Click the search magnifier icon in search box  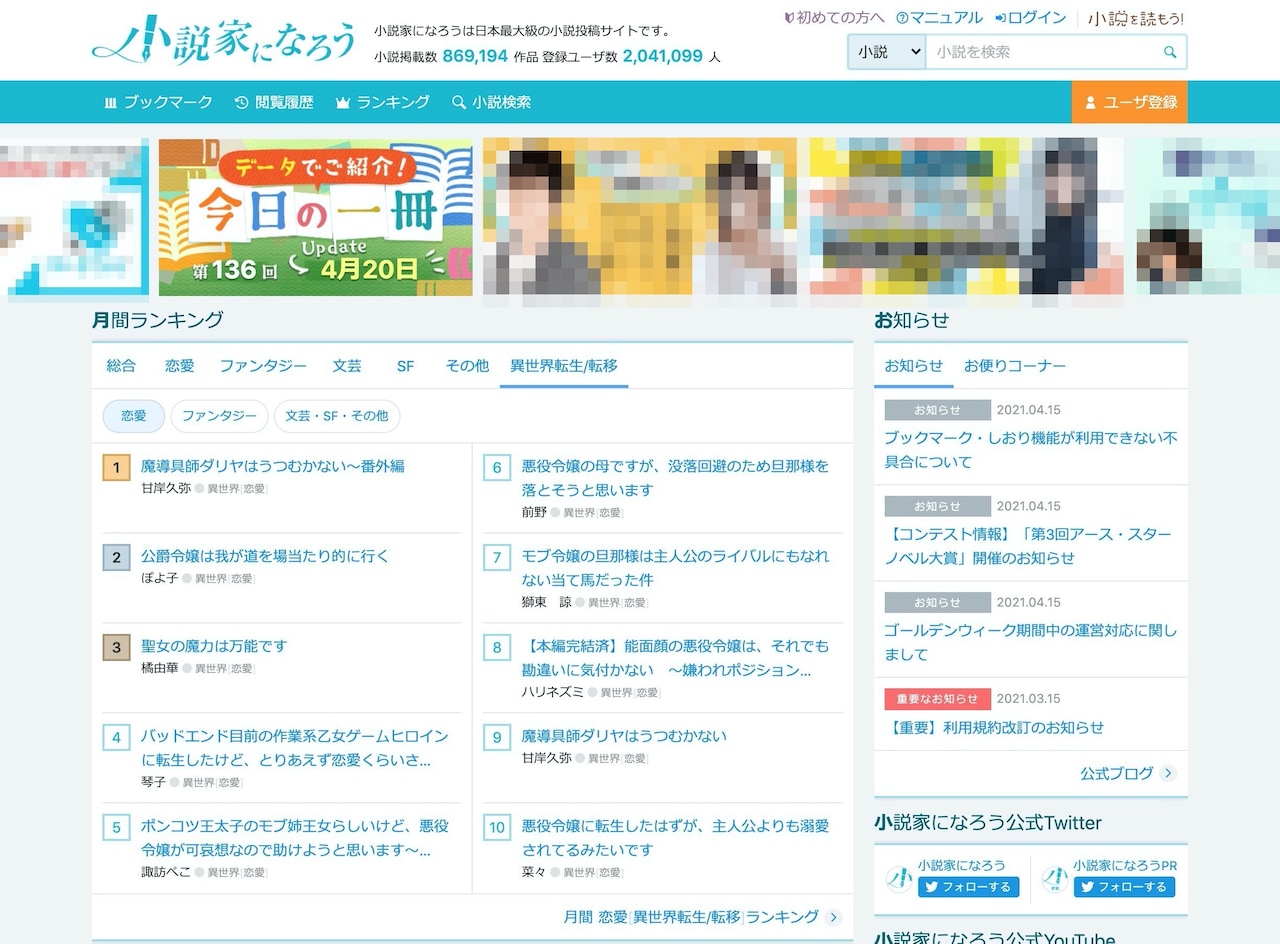(1170, 52)
